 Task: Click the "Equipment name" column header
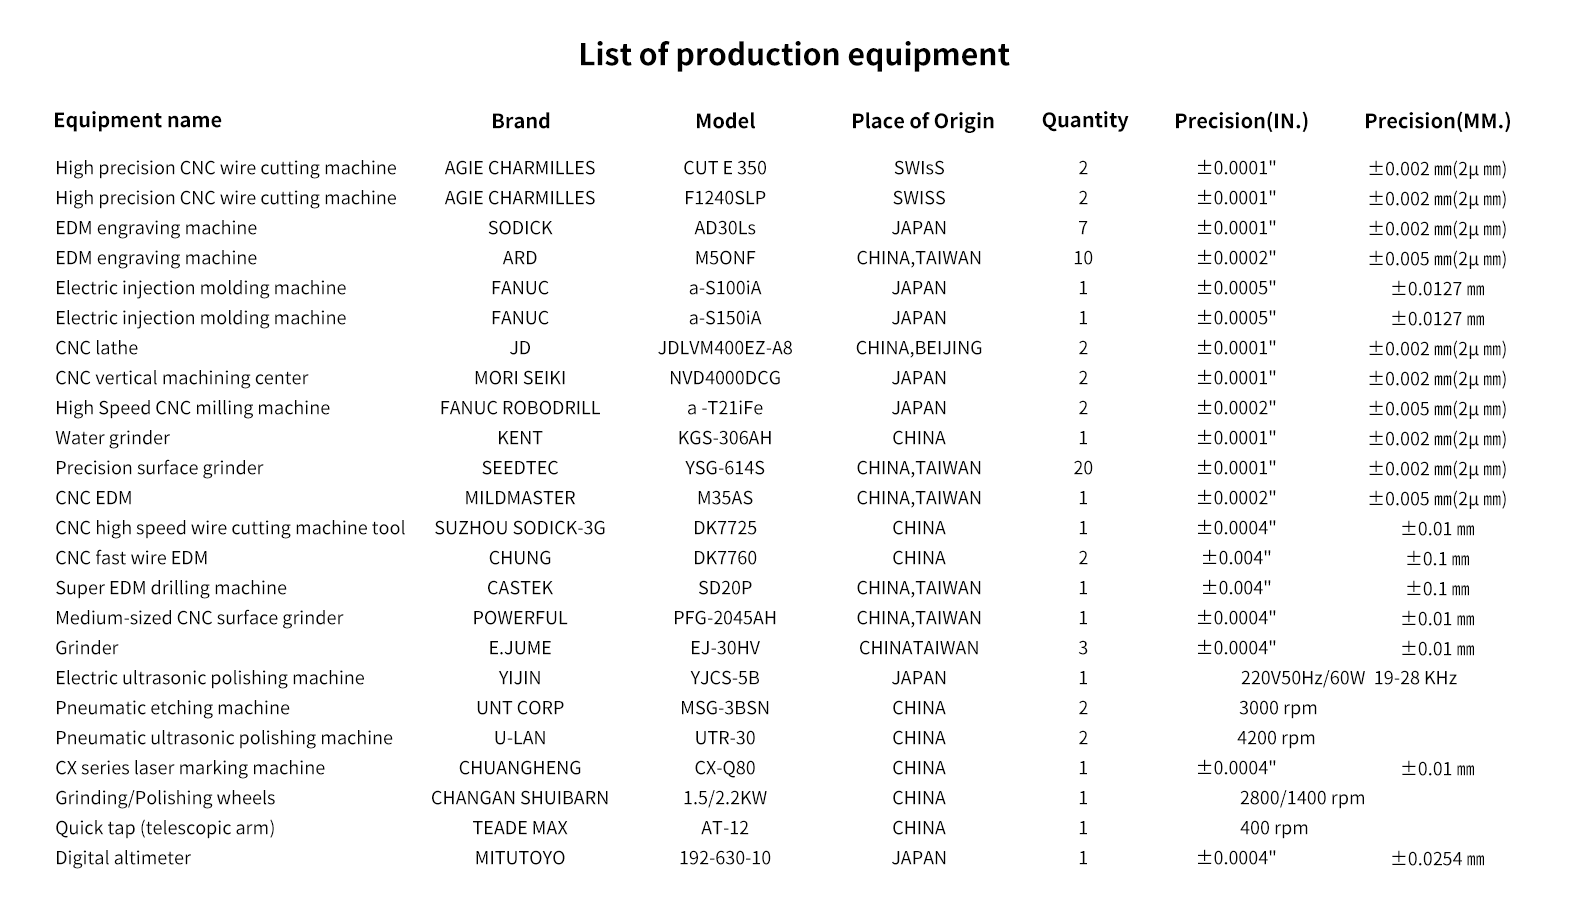(x=137, y=120)
